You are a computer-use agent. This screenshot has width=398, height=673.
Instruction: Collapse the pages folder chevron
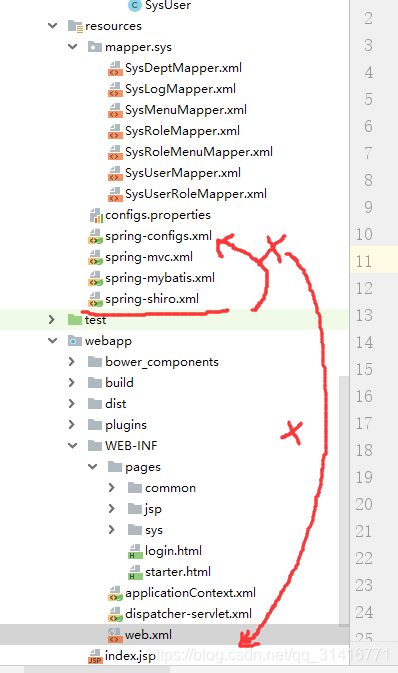click(92, 467)
